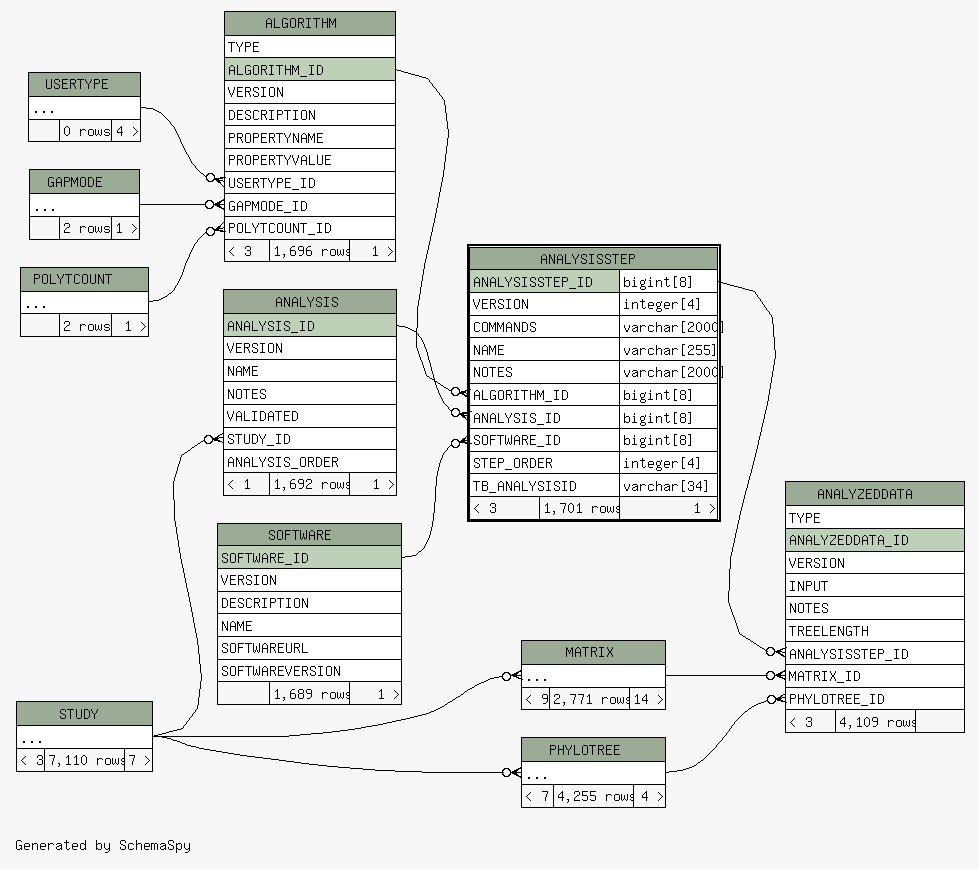979x869 pixels.
Task: Click '1,692 rows' count of ANALYSIS
Action: pyautogui.click(x=310, y=484)
